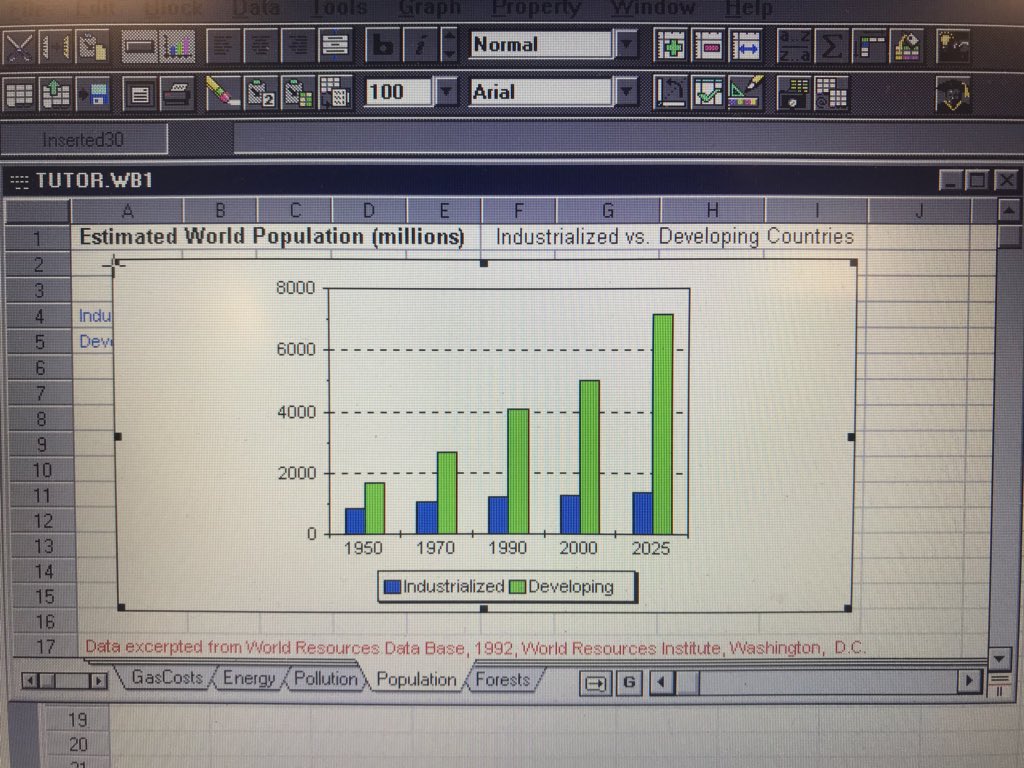Image resolution: width=1024 pixels, height=768 pixels.
Task: Open the Graph menu
Action: click(429, 8)
